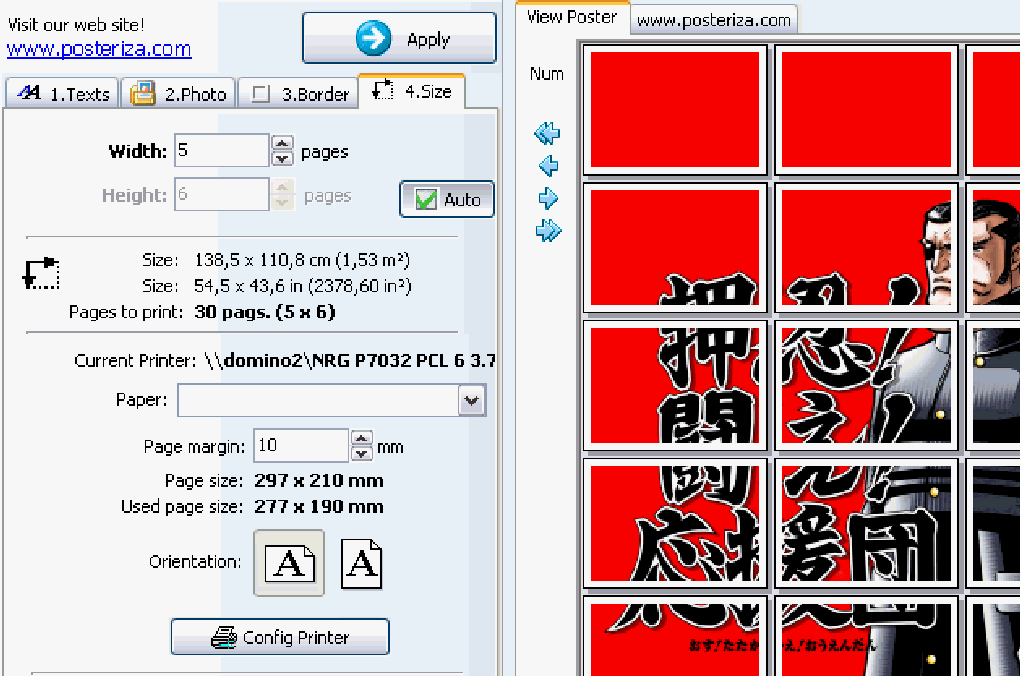
Task: Open the www.posteriza.com link
Action: click(x=99, y=49)
